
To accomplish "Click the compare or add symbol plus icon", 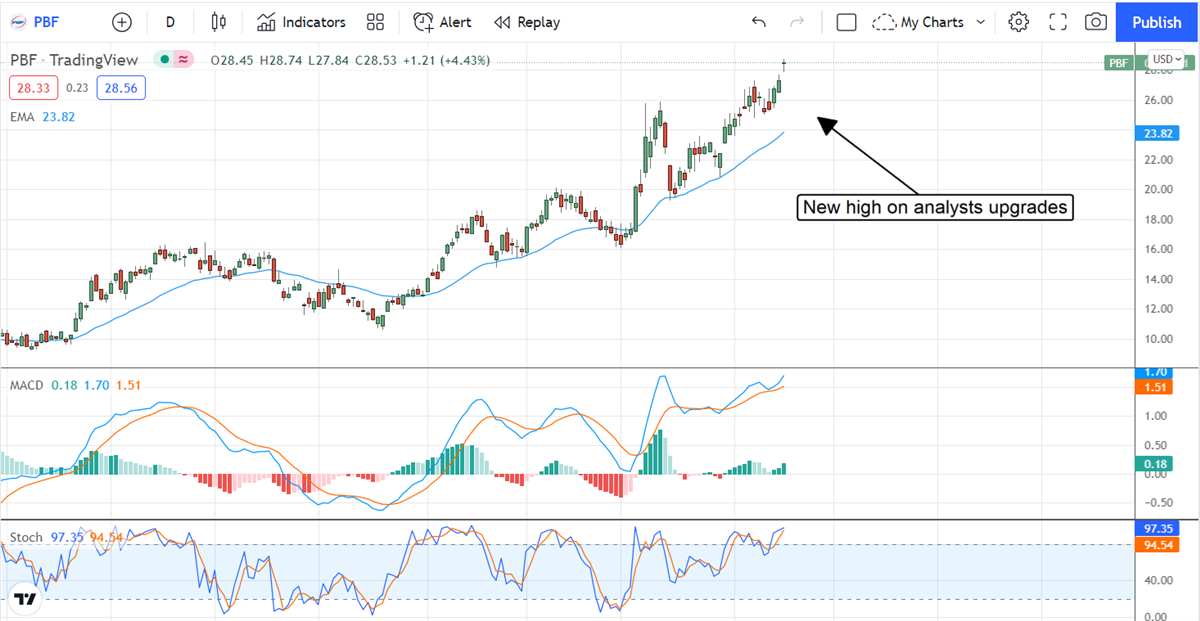I will pos(122,22).
